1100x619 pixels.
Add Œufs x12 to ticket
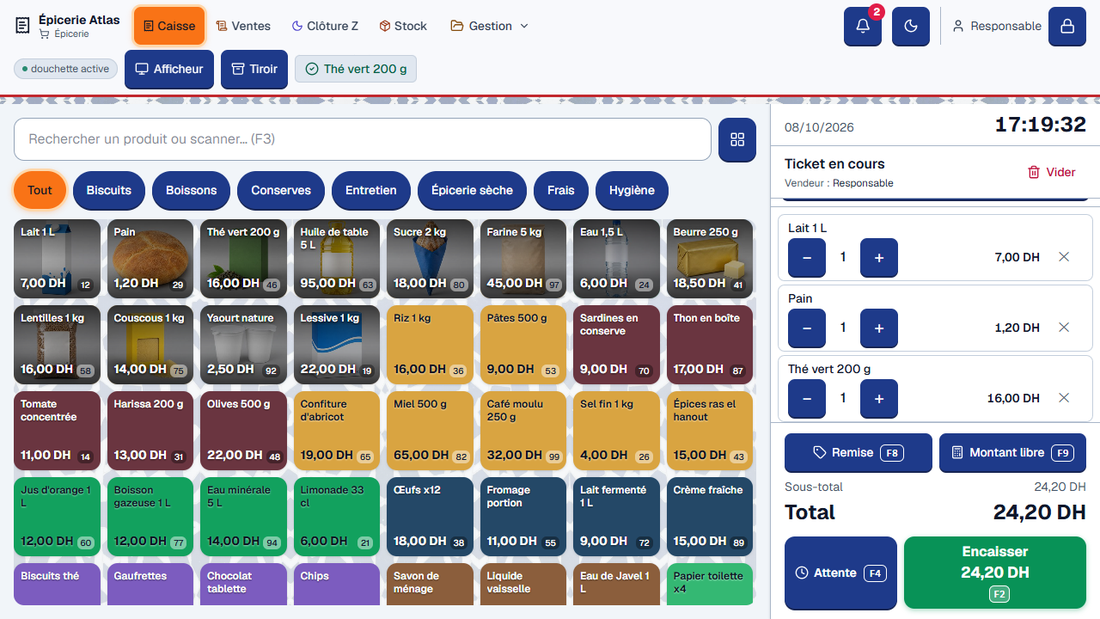(430, 517)
